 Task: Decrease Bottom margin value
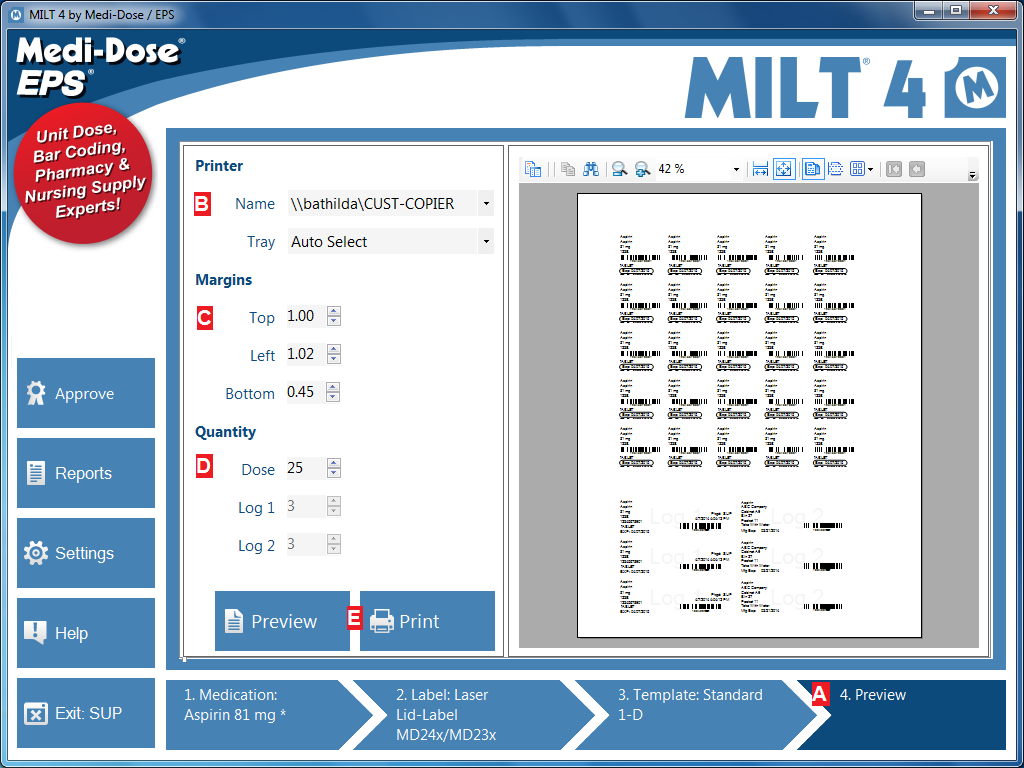coord(333,396)
